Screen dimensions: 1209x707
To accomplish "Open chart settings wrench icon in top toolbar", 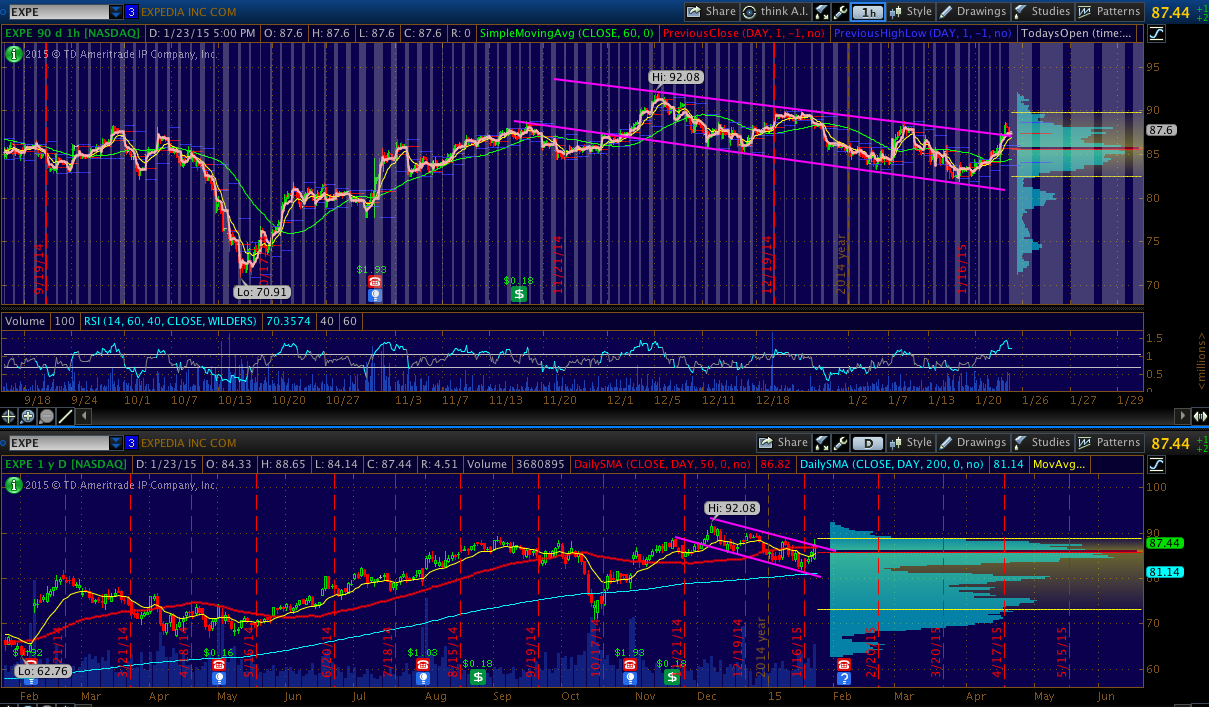I will (842, 12).
